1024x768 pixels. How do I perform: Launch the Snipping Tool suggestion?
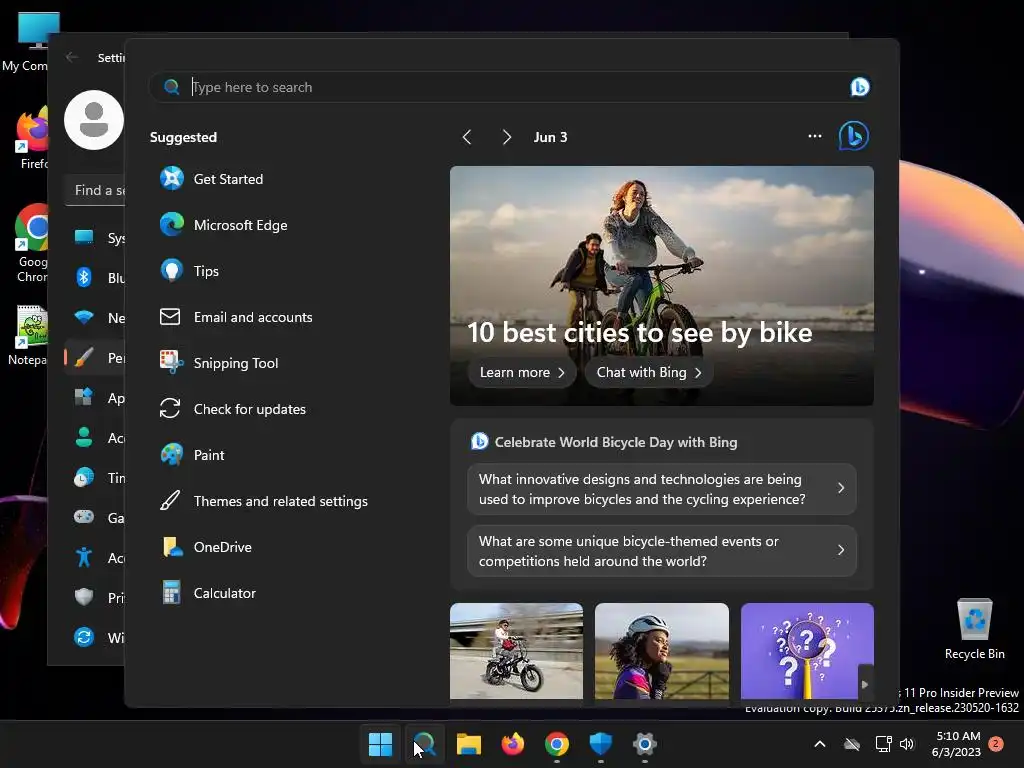click(x=219, y=363)
